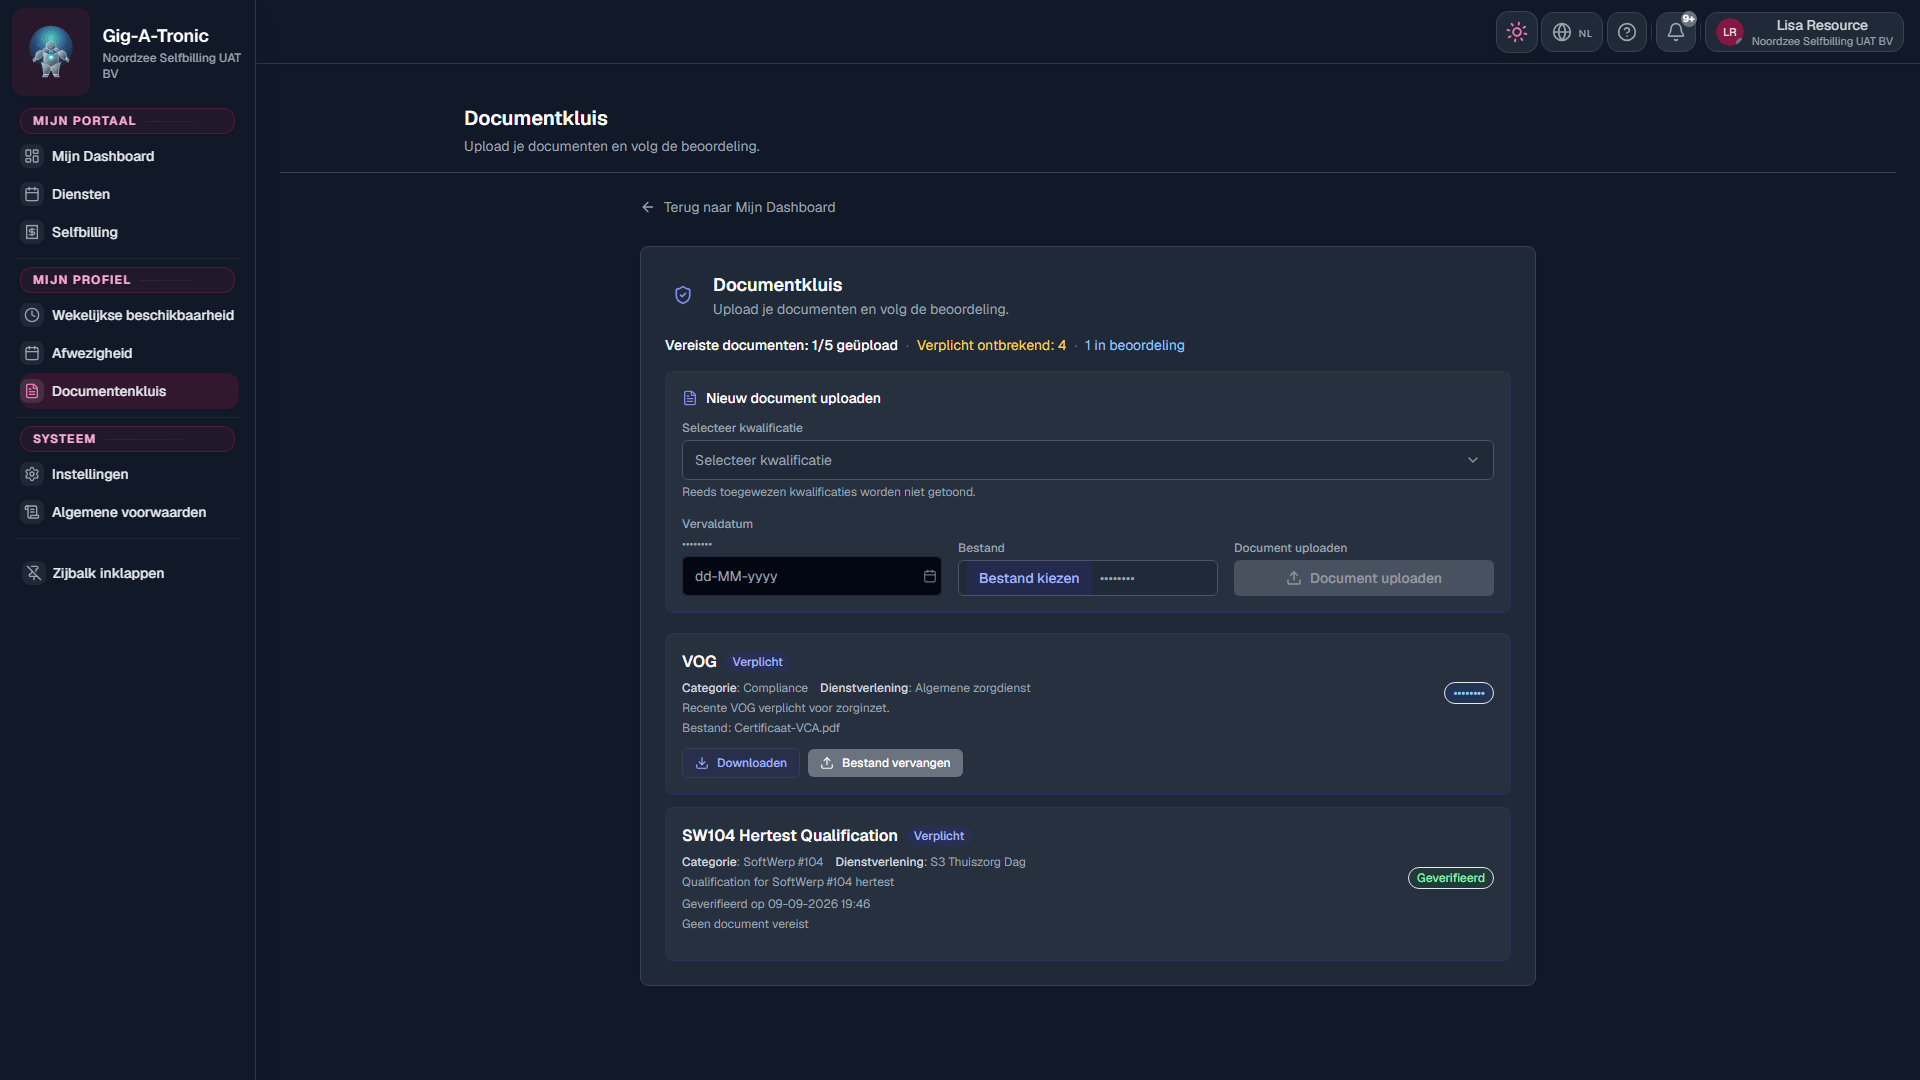Click 'Vereiste documenten: 1/5 geüpload' text
1920x1080 pixels.
781,345
